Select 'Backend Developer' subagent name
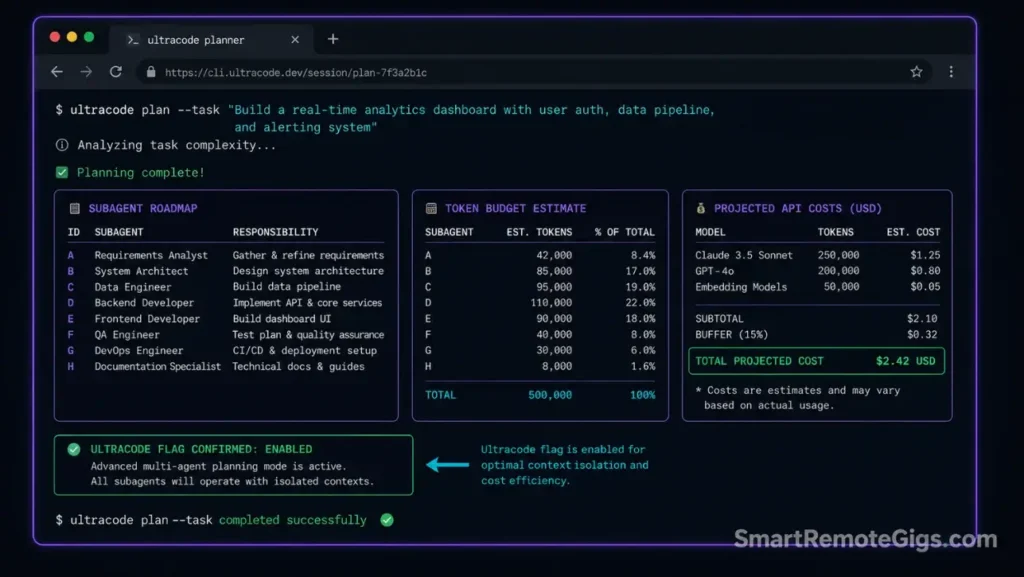Viewport: 1024px width, 577px height. coord(144,303)
